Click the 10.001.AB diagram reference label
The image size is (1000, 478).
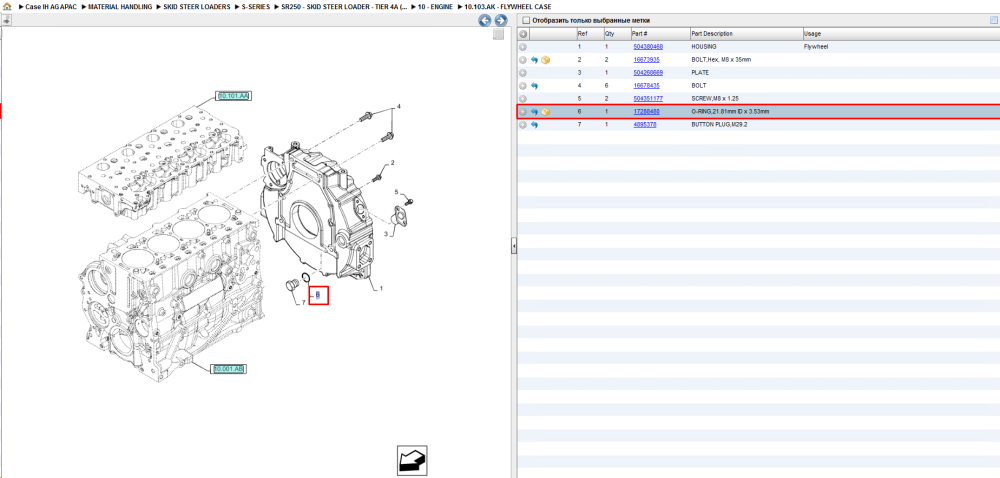click(x=228, y=369)
